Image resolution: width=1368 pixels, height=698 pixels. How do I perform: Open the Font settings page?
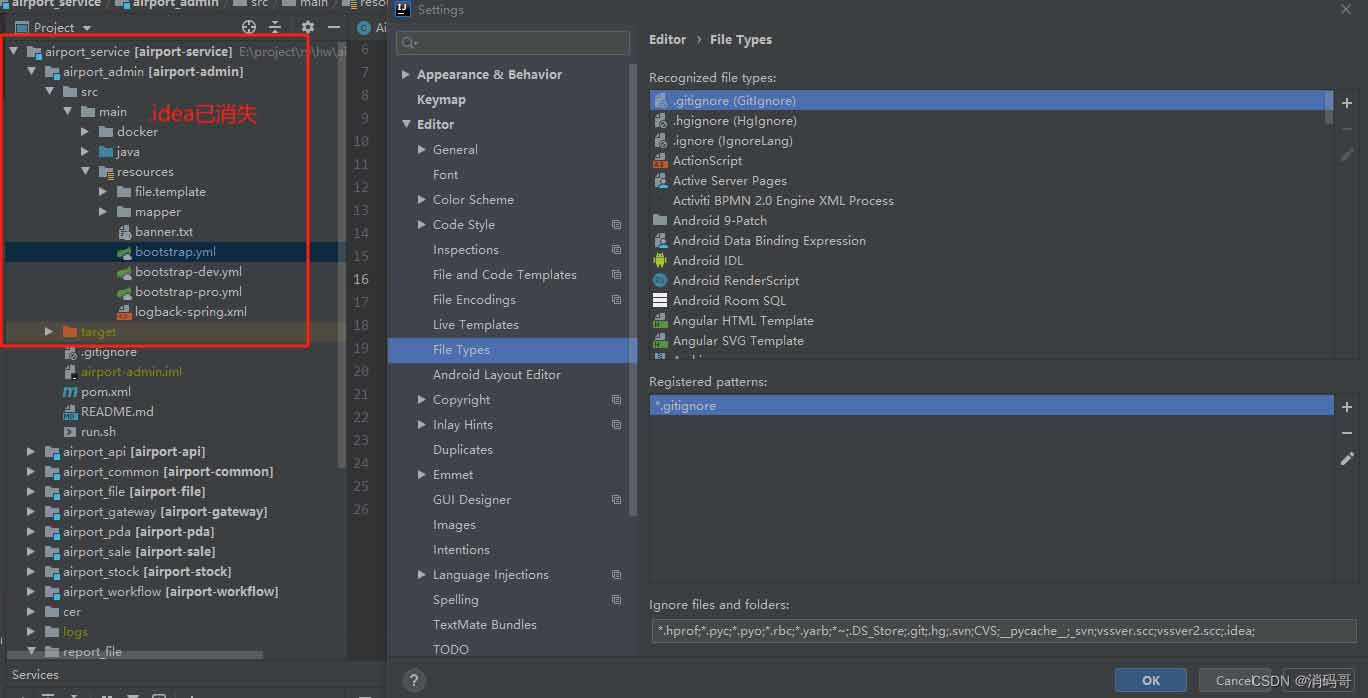coord(445,175)
